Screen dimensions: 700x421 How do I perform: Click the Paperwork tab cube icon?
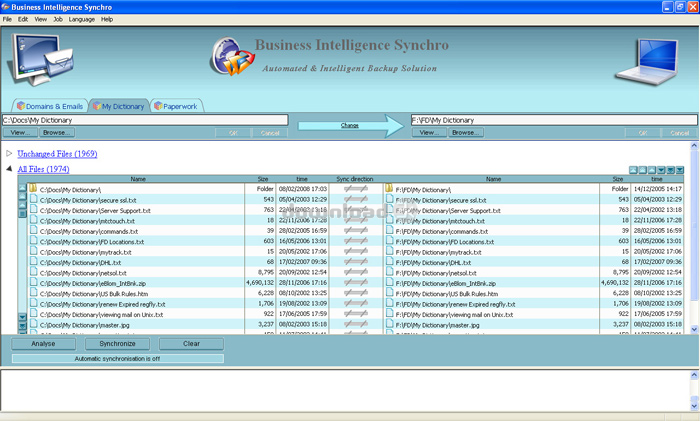[158, 106]
